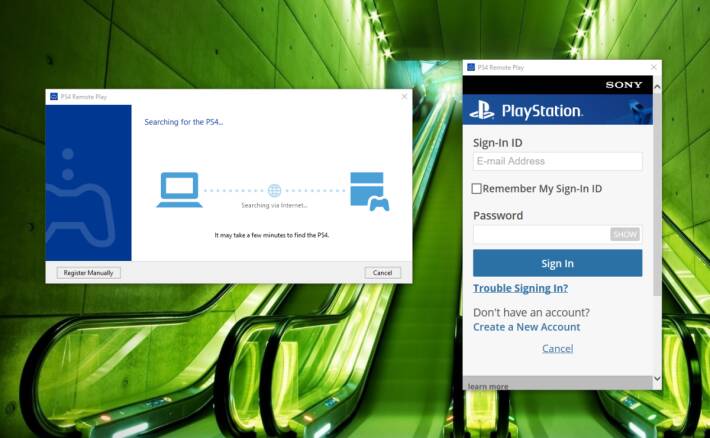710x438 pixels.
Task: Click the Searching for the PS4... heading text
Action: [x=183, y=122]
